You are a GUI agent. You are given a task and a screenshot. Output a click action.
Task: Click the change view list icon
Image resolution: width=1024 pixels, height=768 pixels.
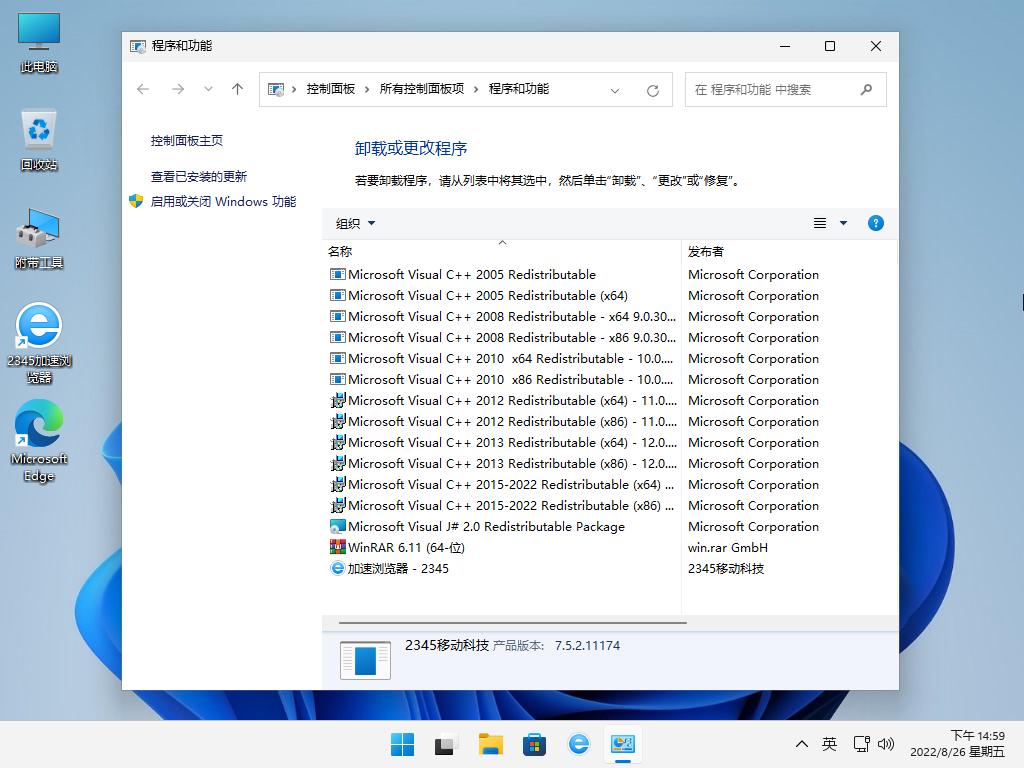click(820, 223)
